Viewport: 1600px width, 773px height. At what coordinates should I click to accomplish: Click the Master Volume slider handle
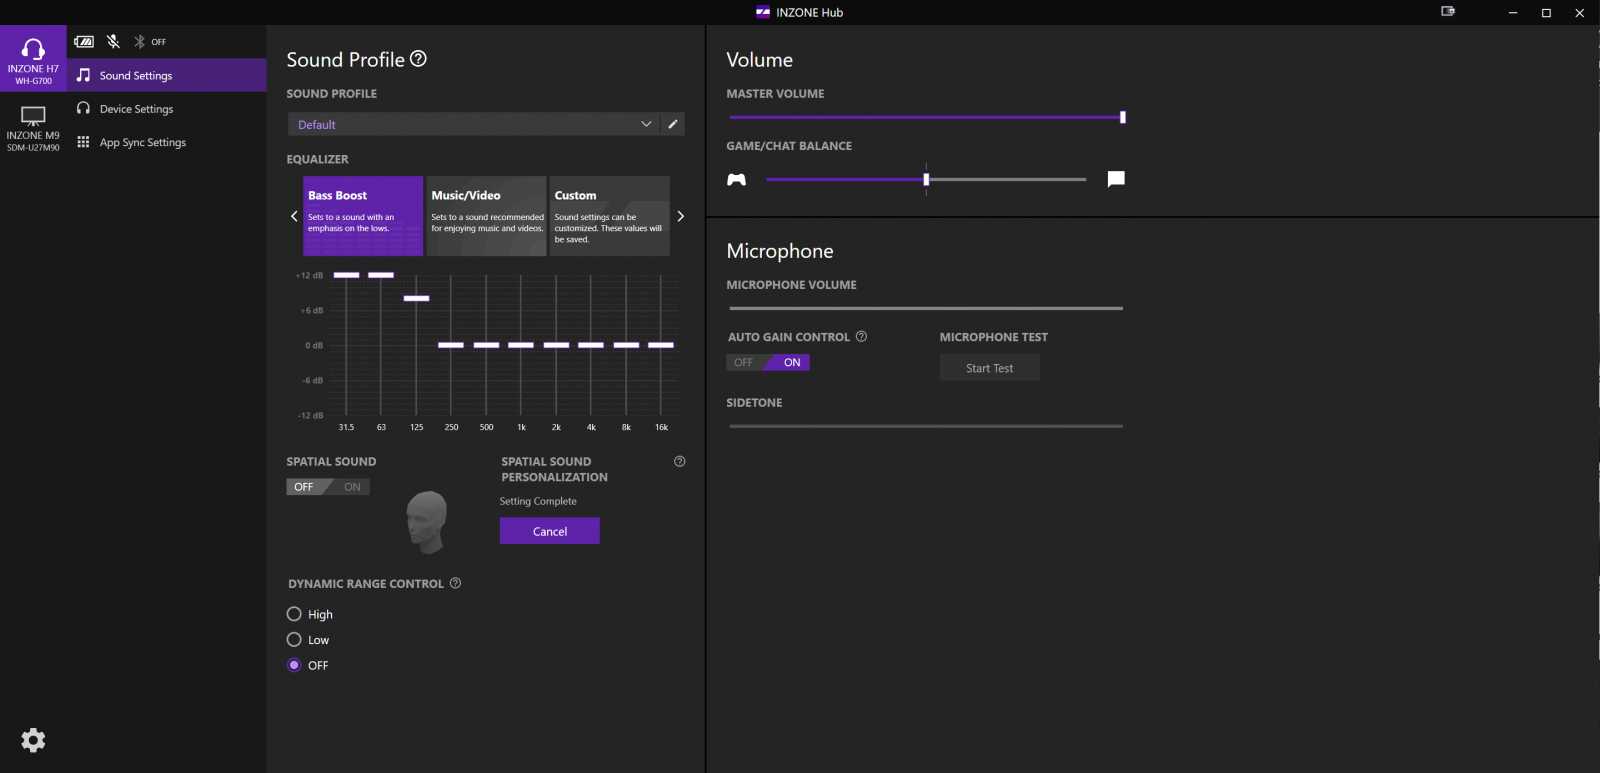click(x=1123, y=117)
